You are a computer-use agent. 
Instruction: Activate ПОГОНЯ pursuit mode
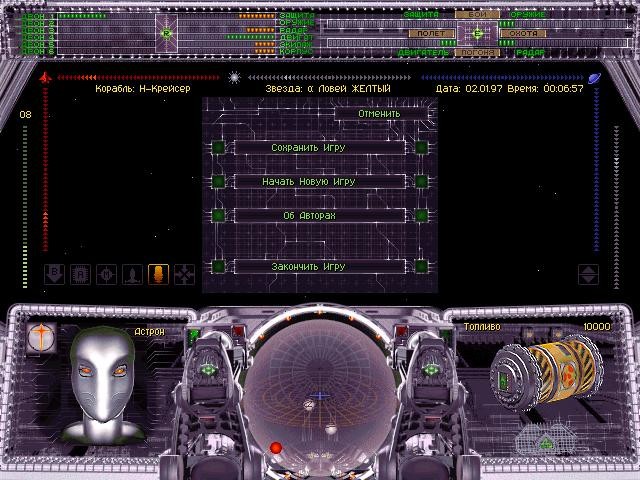[x=477, y=53]
